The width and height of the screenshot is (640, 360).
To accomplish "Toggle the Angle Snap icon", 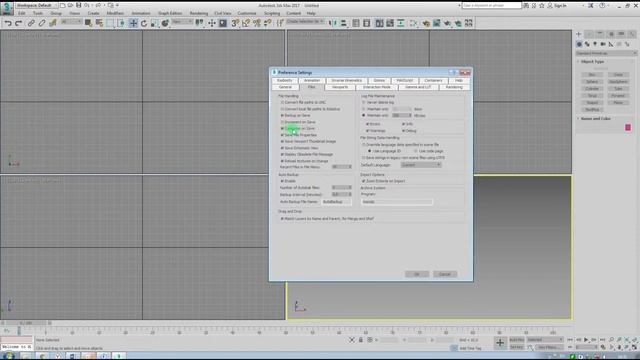I will [246, 23].
